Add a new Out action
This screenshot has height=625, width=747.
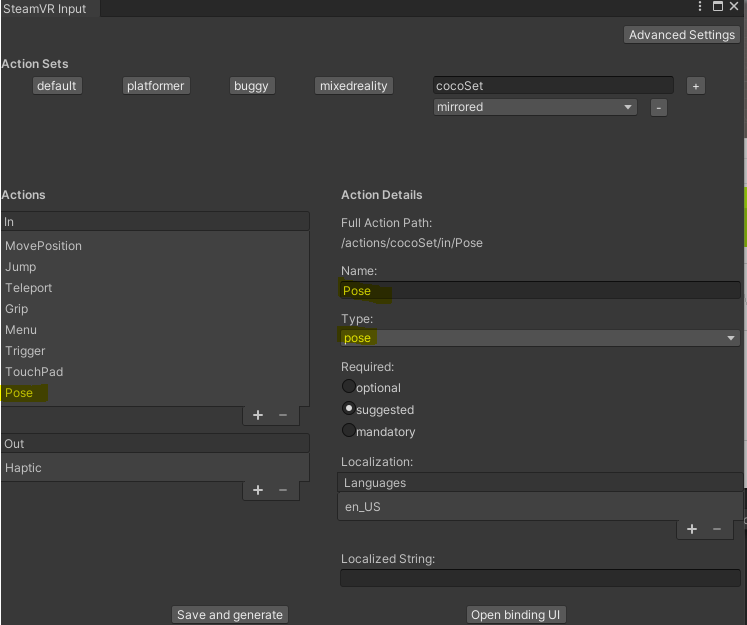(x=258, y=490)
